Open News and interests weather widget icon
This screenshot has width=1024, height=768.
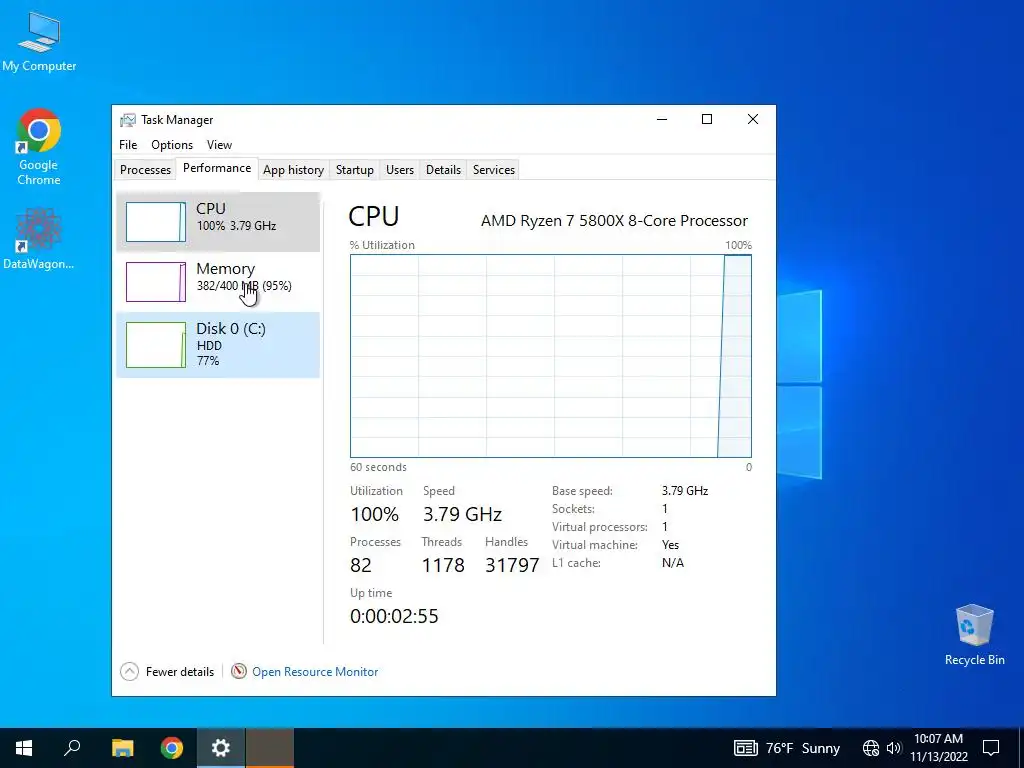745,748
